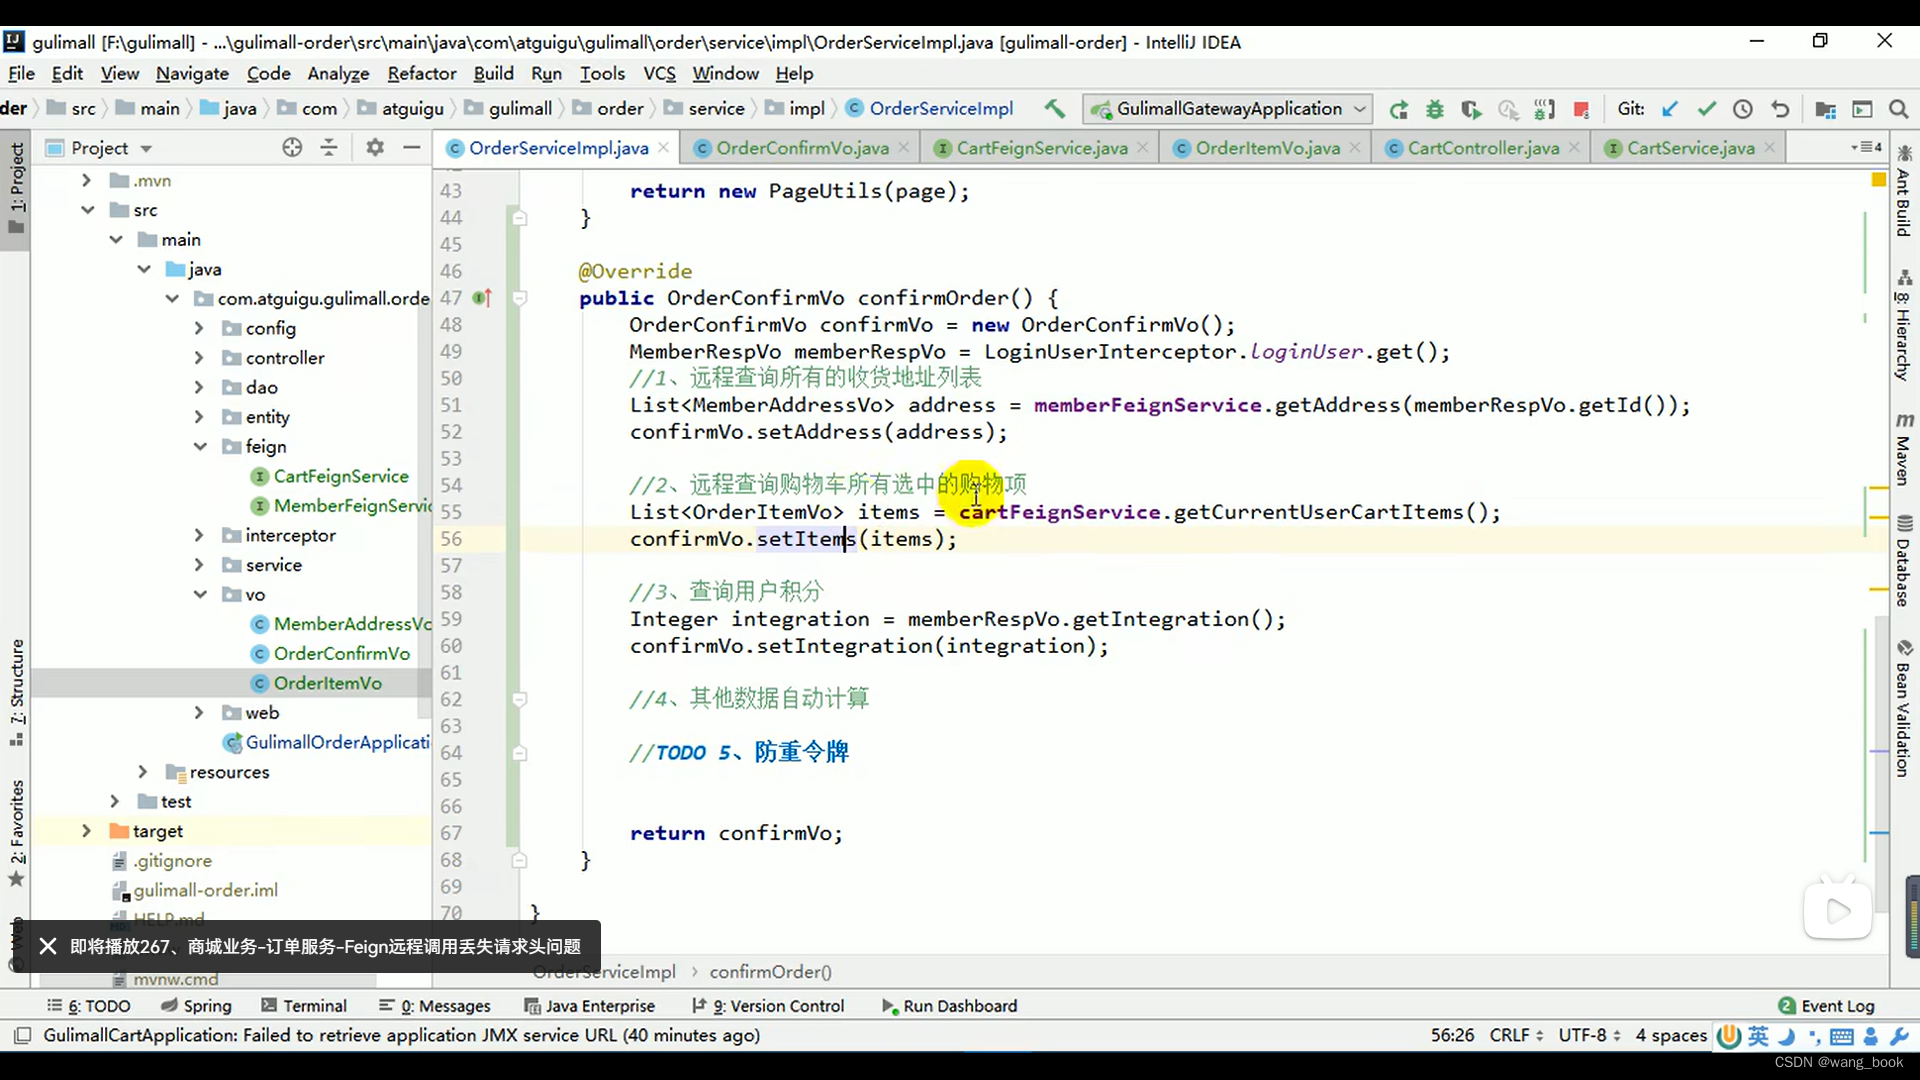Collapse the vo package
The image size is (1920, 1080).
(x=200, y=594)
